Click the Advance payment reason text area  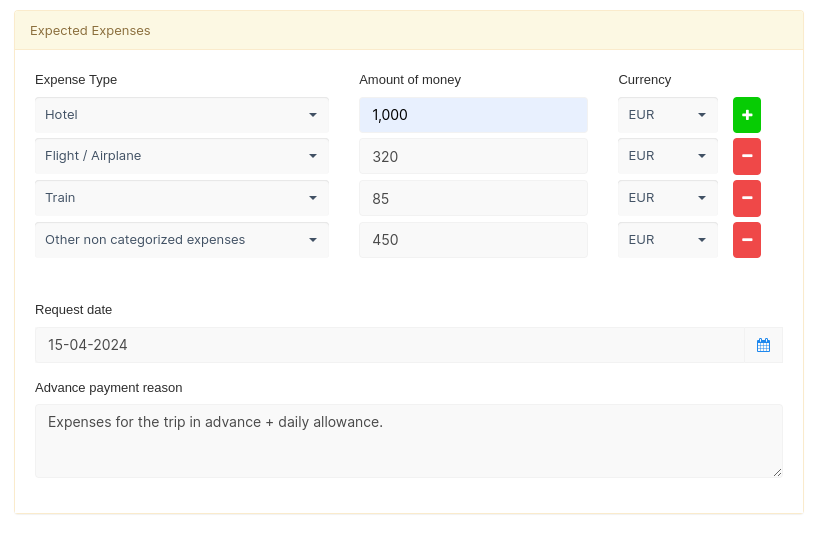tap(408, 441)
